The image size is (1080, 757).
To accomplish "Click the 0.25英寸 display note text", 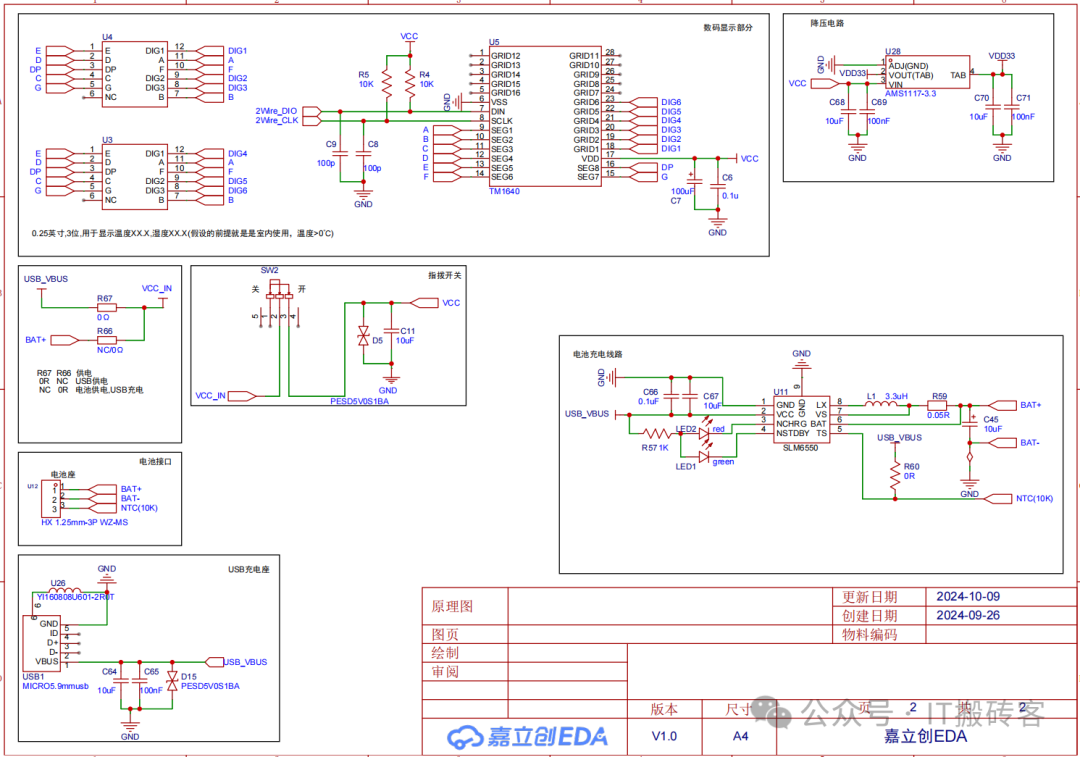I will (183, 234).
